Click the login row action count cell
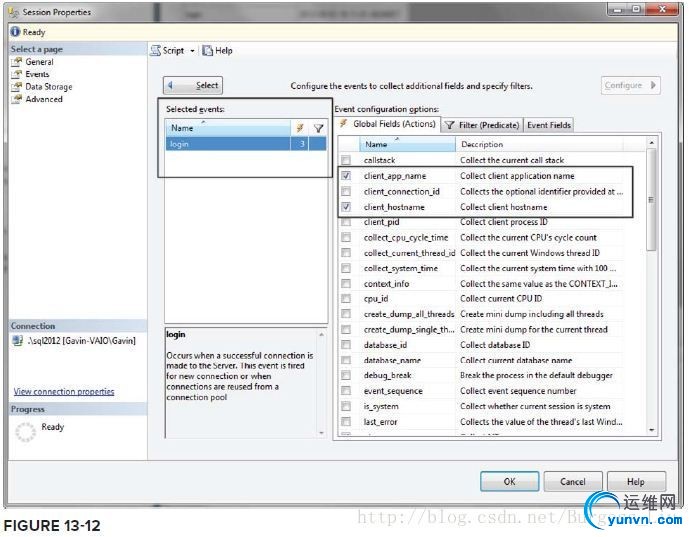This screenshot has width=689, height=537. click(x=302, y=144)
